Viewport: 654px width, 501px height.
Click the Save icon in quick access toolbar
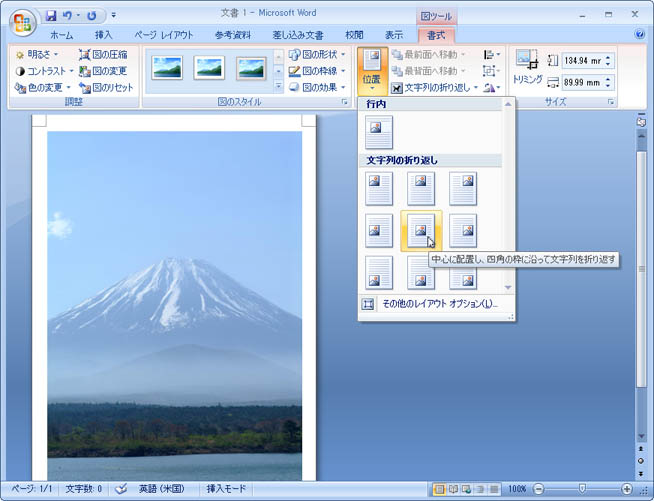point(51,16)
